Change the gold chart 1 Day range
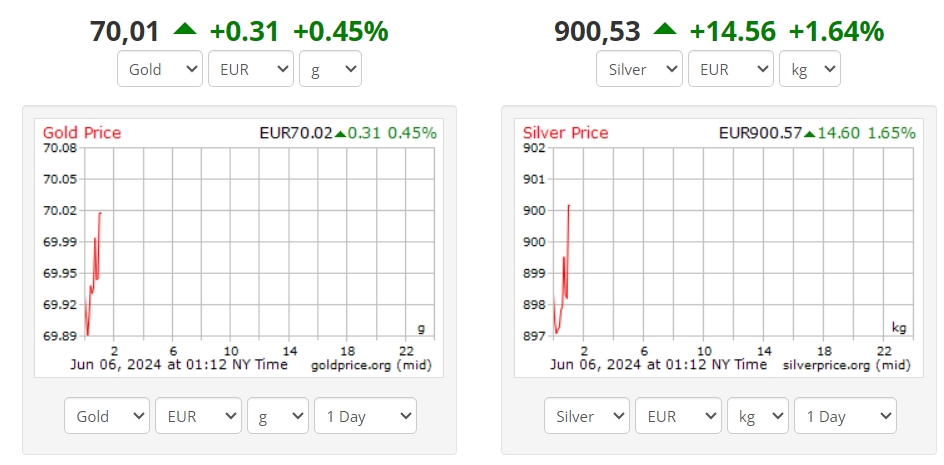The image size is (944, 465). coord(365,416)
